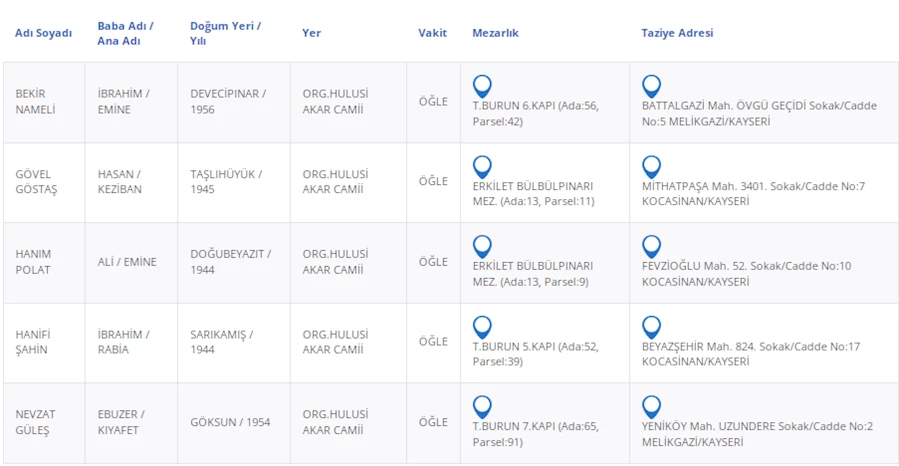This screenshot has height=466, width=899.
Task: Click the Vakit column header
Action: point(432,33)
